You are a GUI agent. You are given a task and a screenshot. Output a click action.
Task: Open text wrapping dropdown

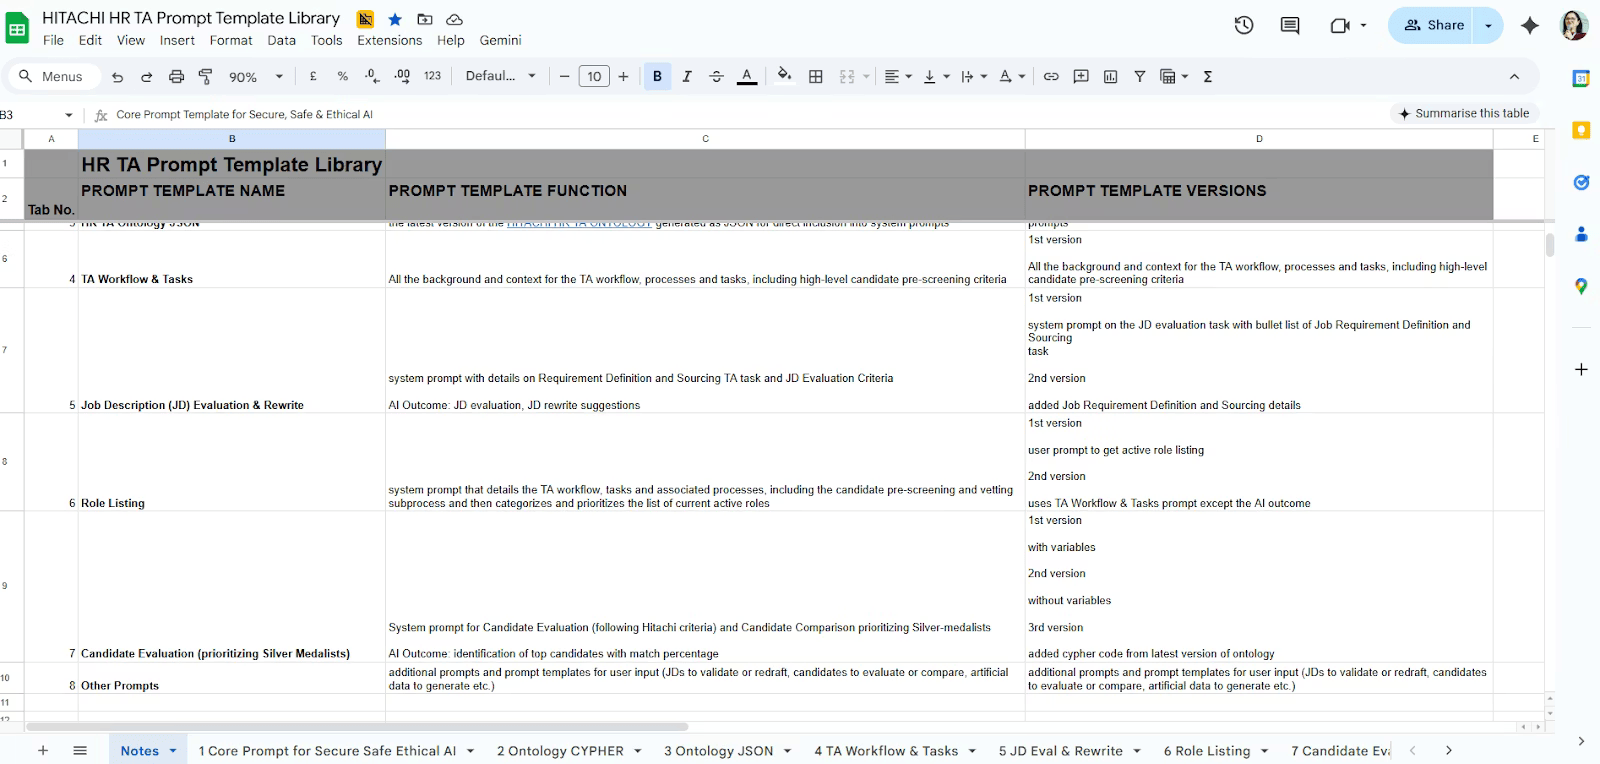(973, 76)
